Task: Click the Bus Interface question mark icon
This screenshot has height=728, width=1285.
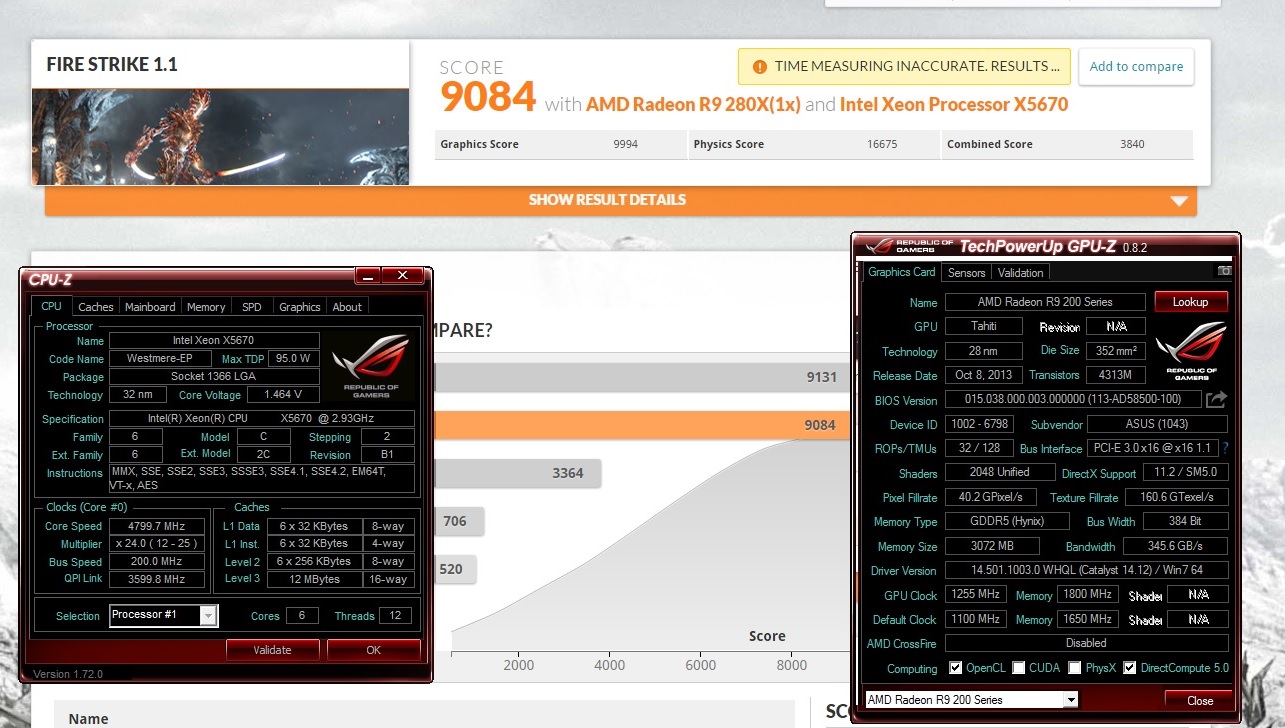Action: (1225, 448)
